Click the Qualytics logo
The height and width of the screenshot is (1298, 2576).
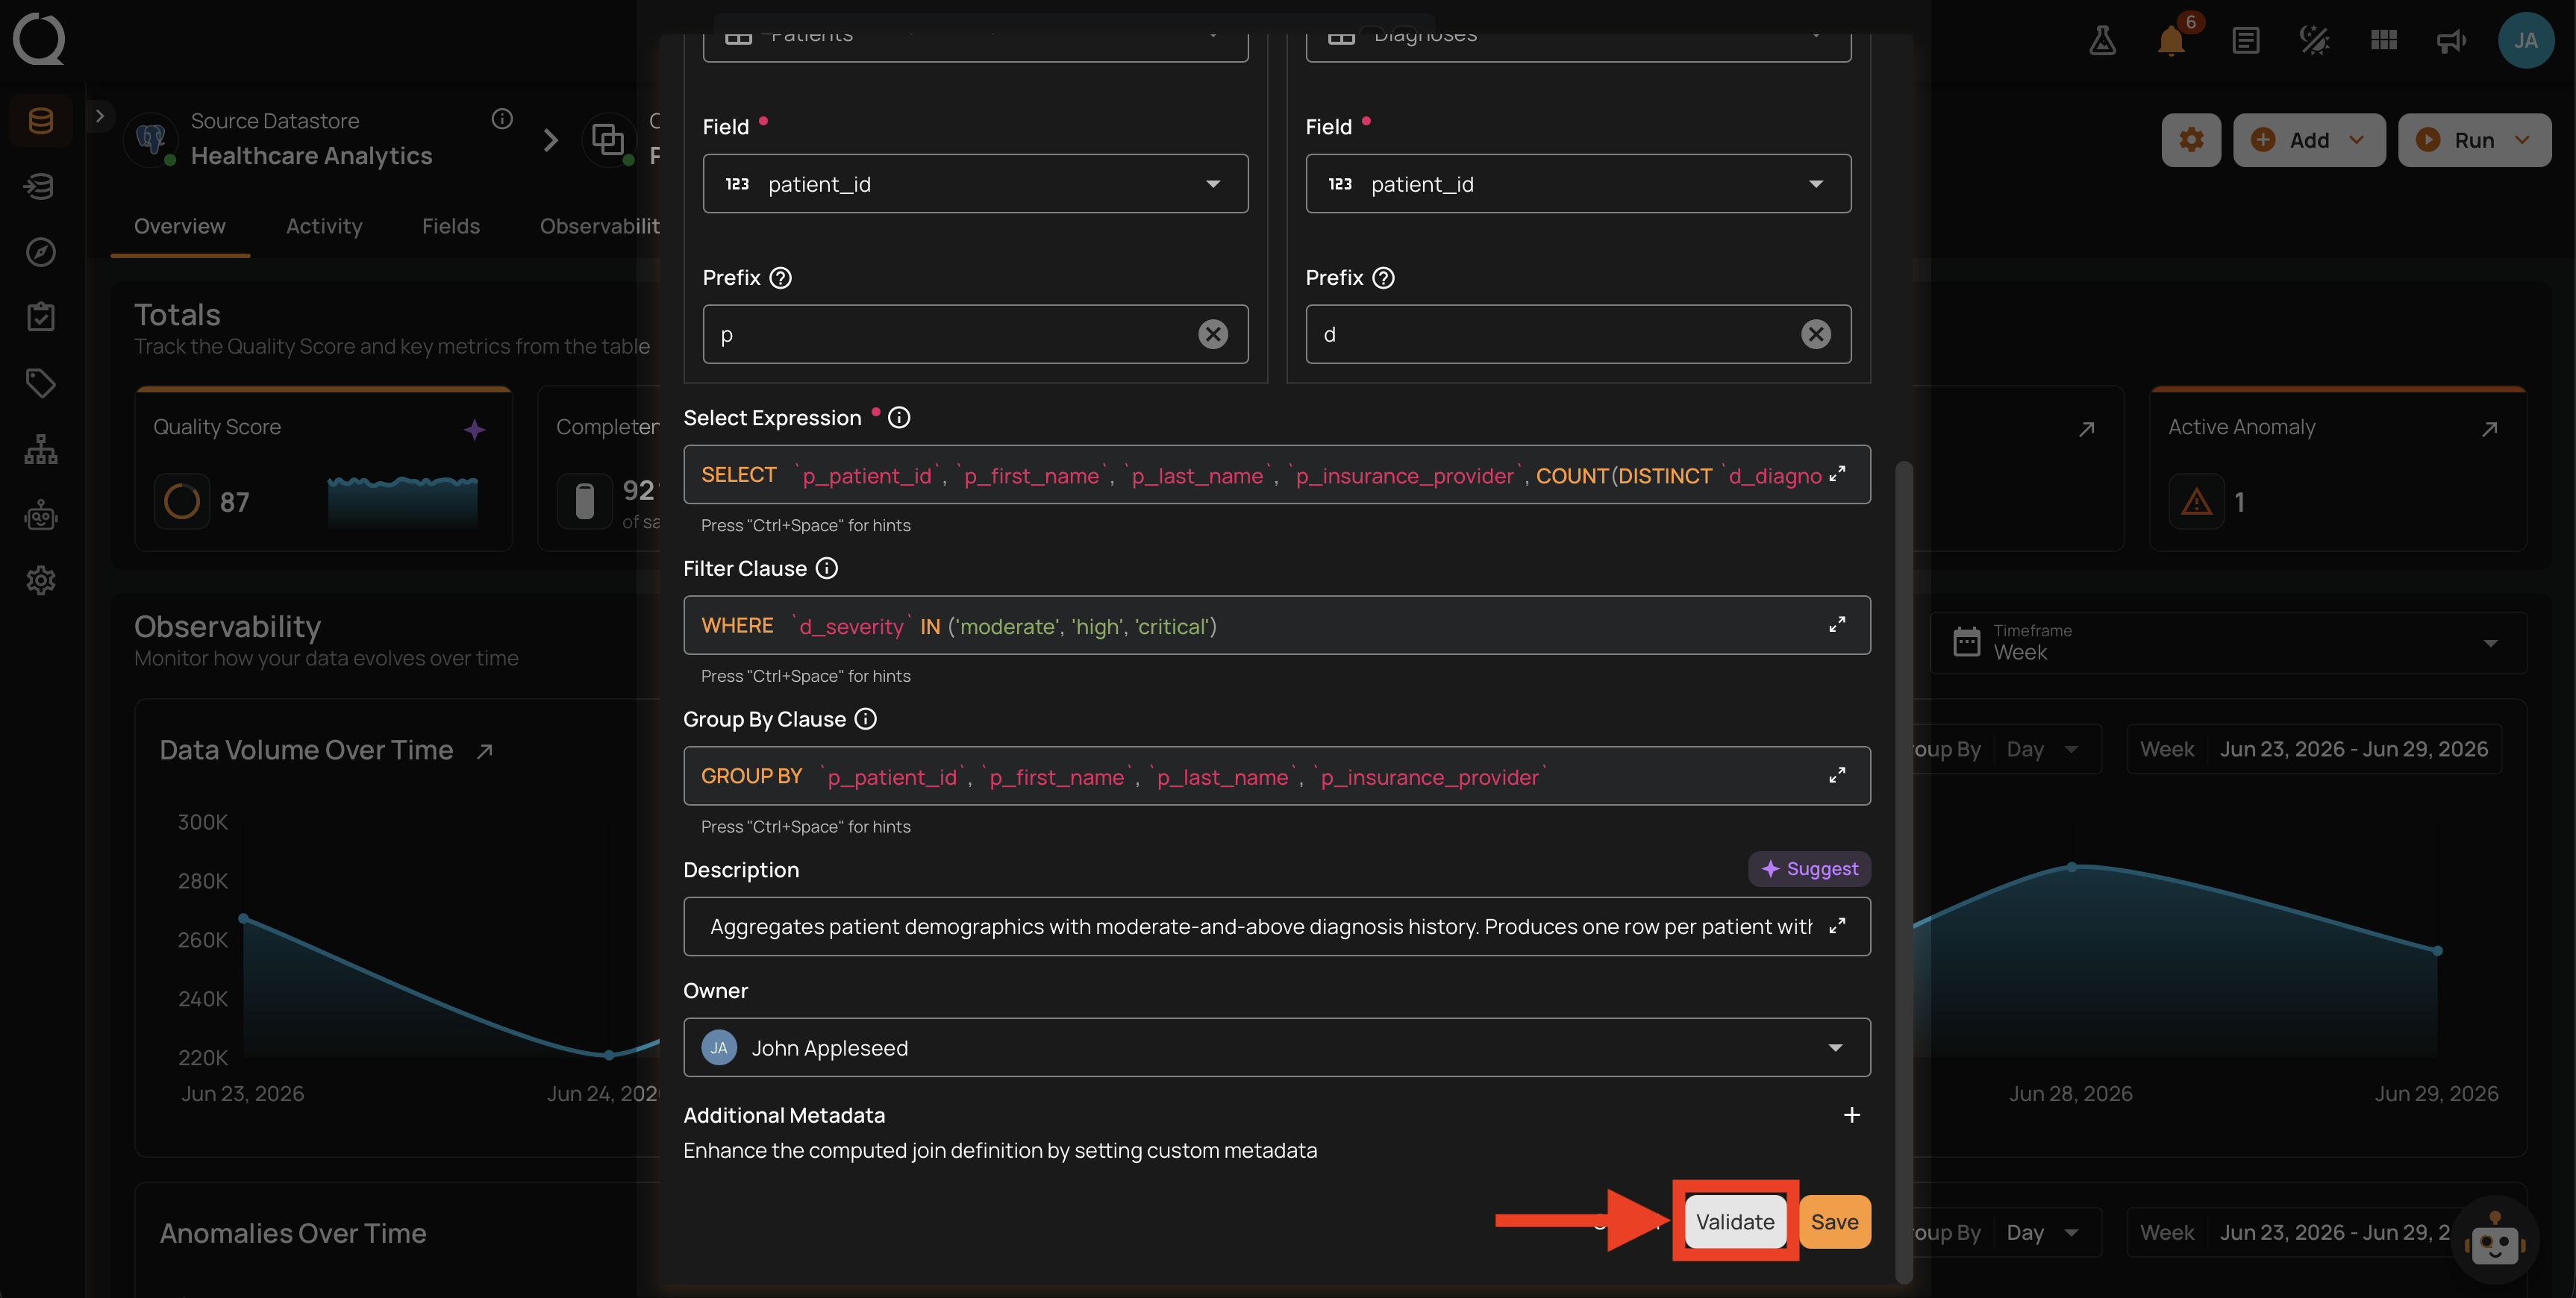tap(39, 39)
